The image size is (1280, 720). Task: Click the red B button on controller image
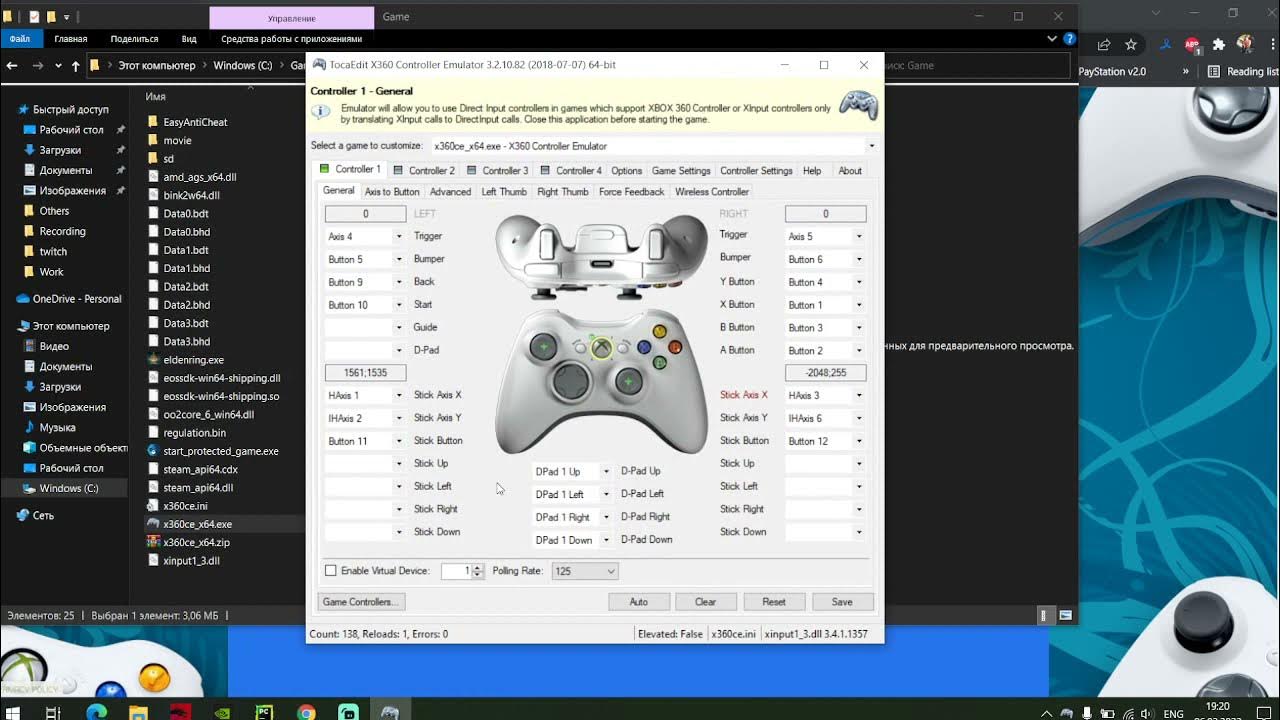click(x=675, y=347)
